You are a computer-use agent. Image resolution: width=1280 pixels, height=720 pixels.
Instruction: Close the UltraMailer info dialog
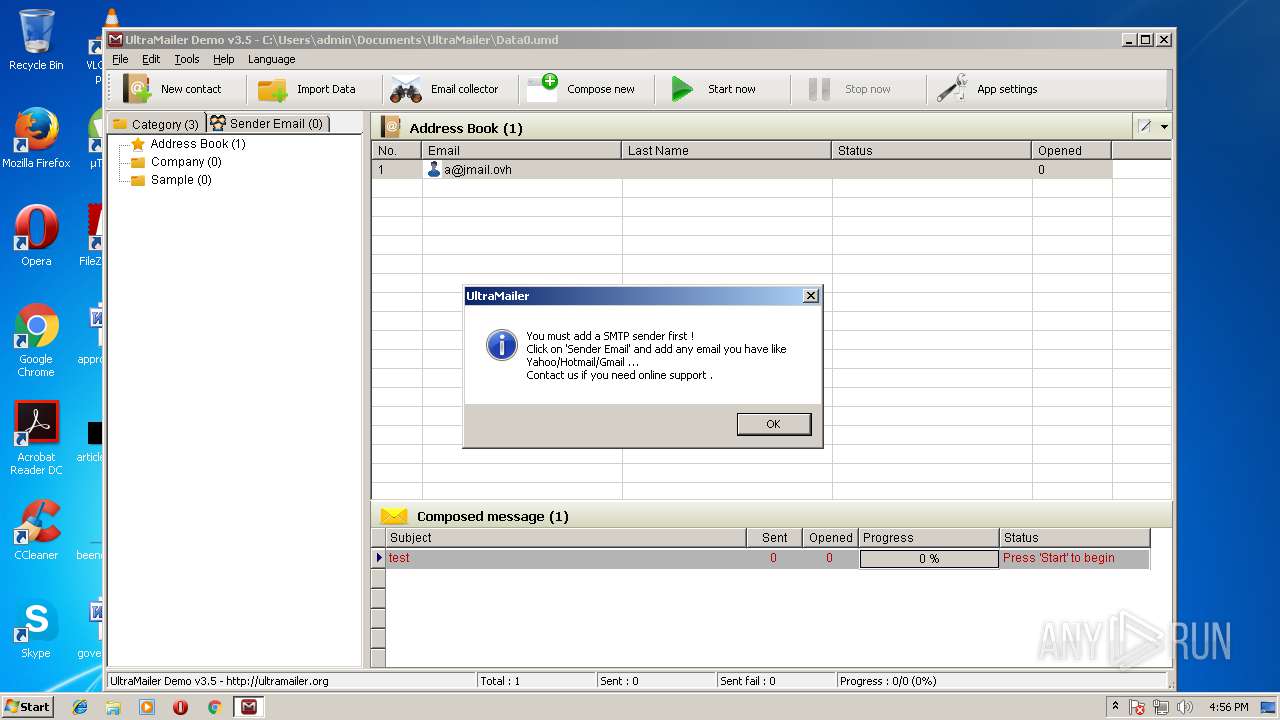811,295
